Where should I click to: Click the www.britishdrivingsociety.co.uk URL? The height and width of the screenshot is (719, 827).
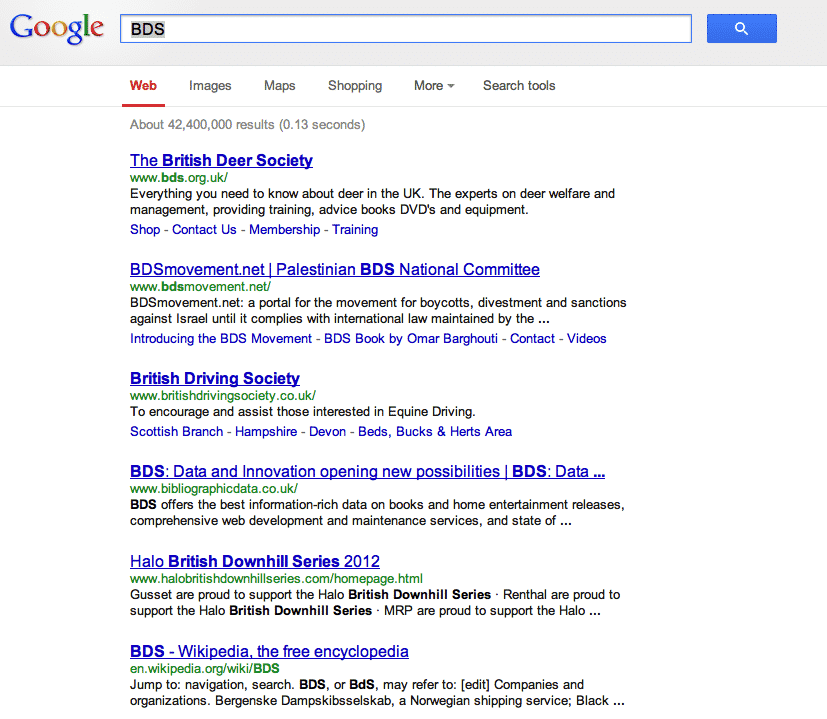223,396
